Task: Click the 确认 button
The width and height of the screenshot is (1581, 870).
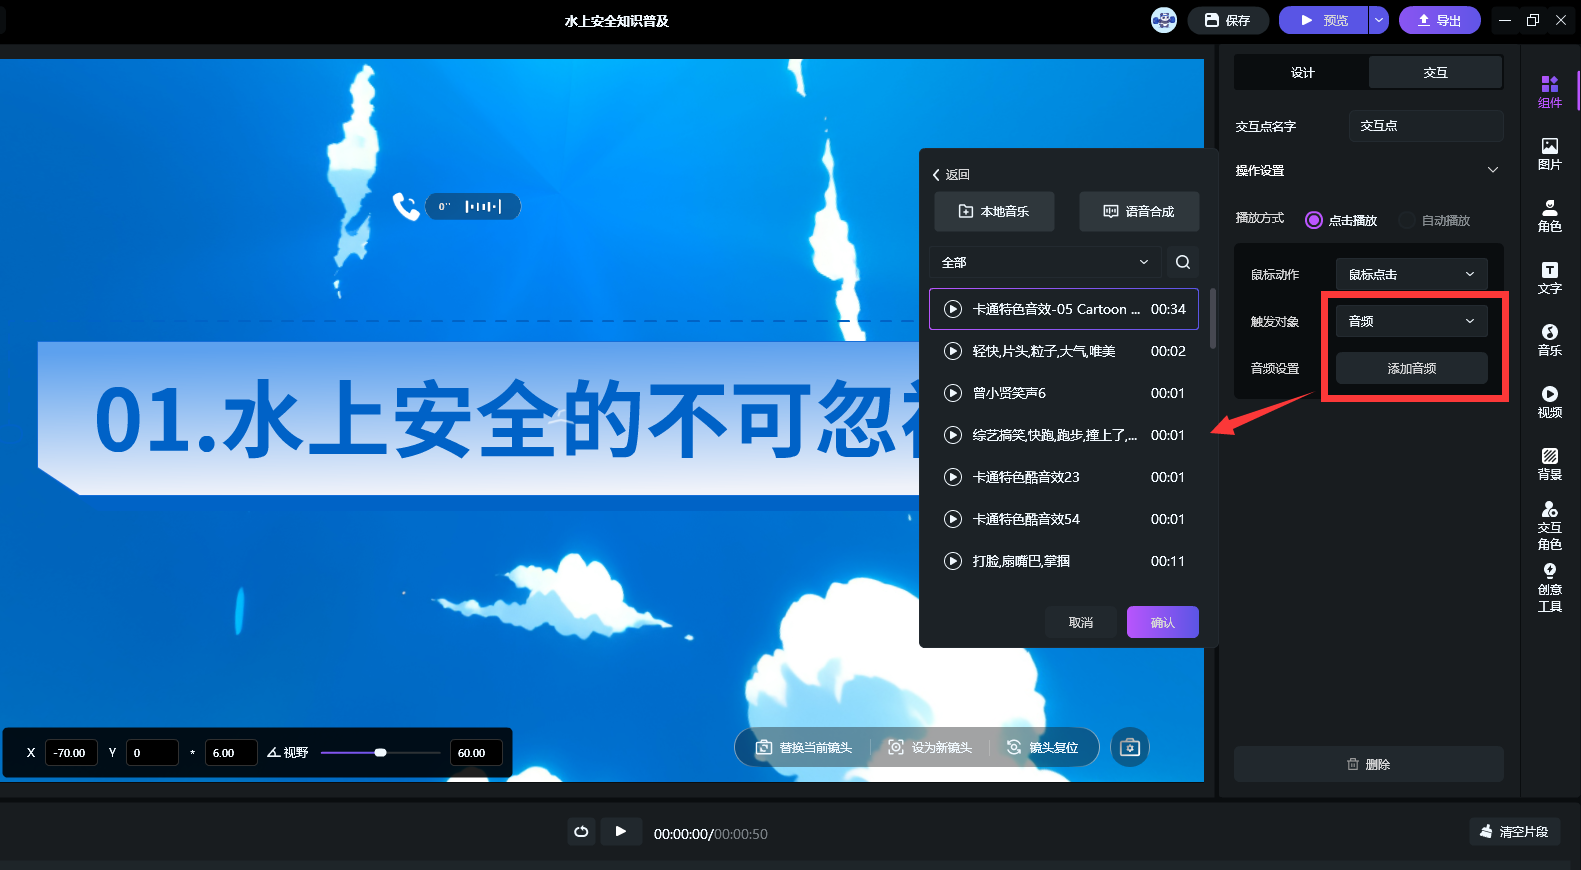Action: [x=1162, y=622]
